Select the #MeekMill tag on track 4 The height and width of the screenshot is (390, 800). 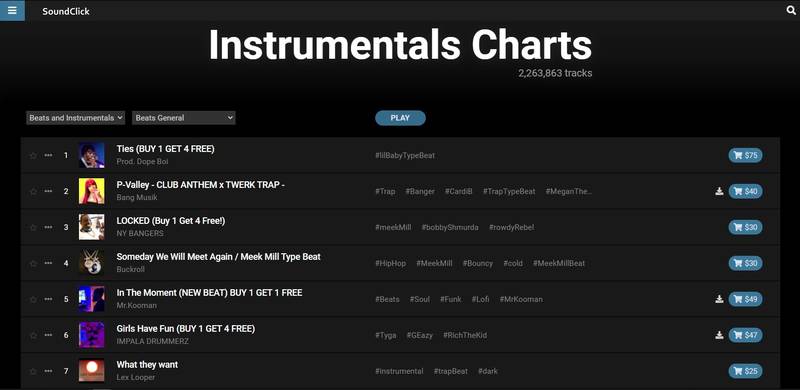pos(434,263)
